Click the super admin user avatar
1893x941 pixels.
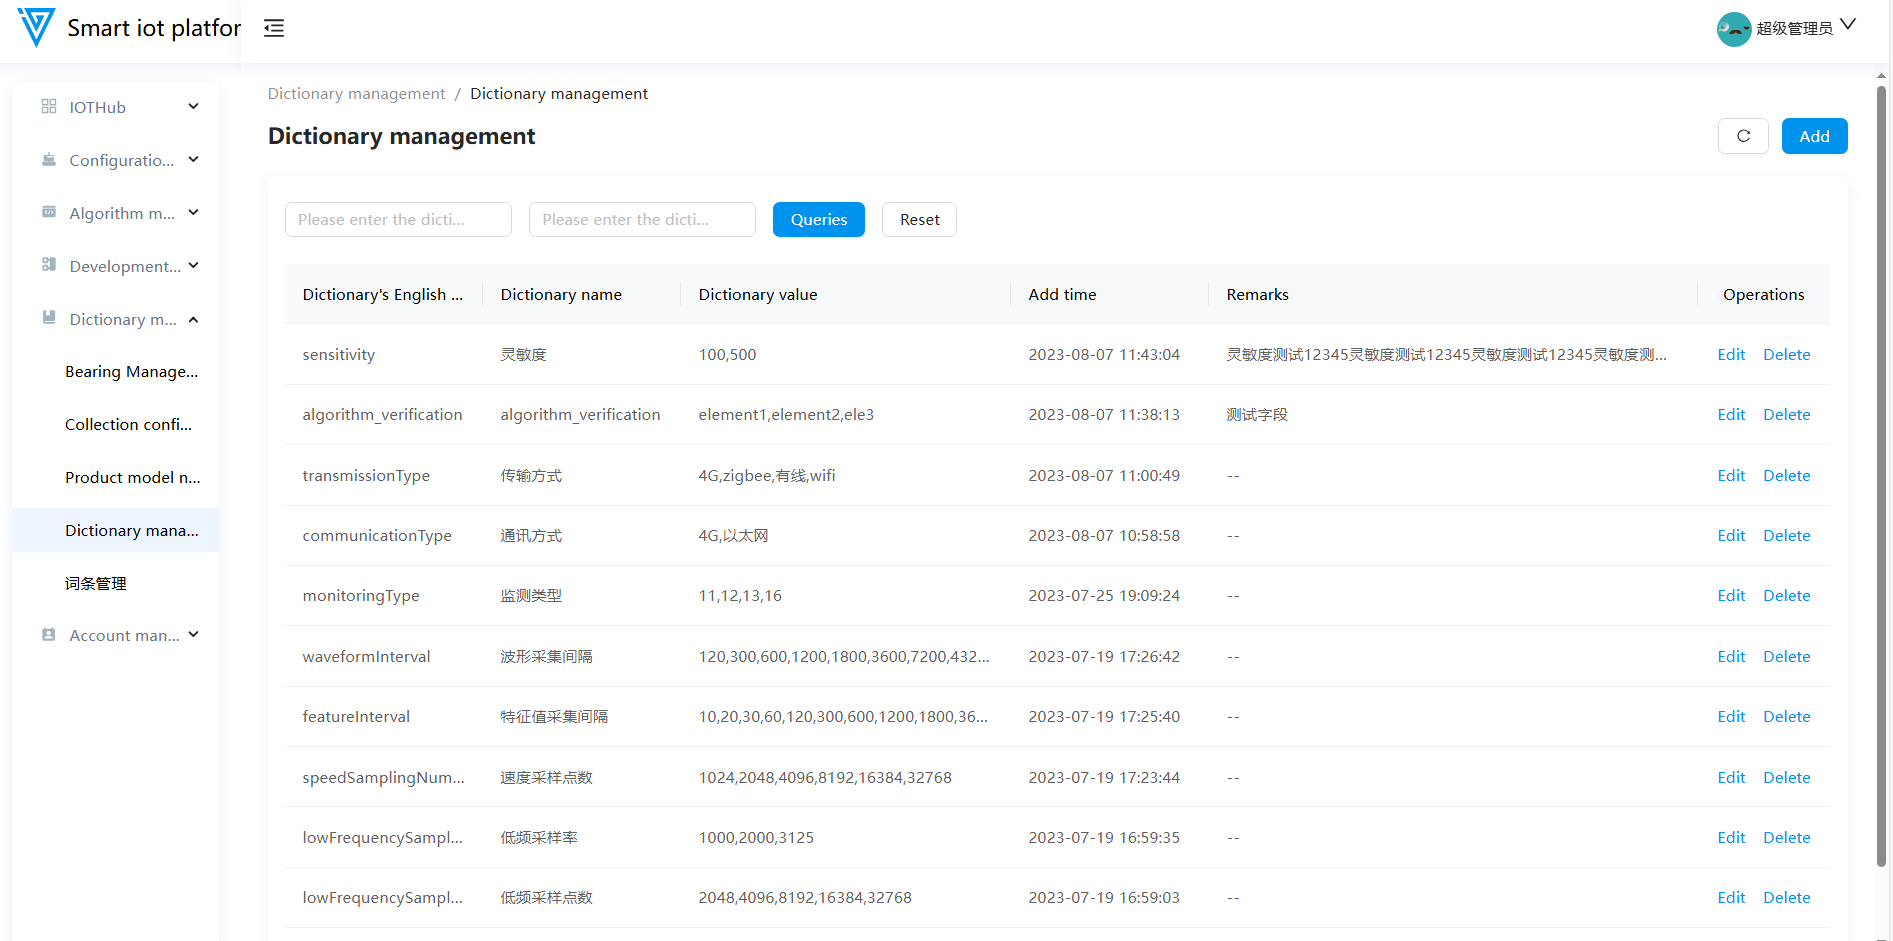click(x=1733, y=29)
